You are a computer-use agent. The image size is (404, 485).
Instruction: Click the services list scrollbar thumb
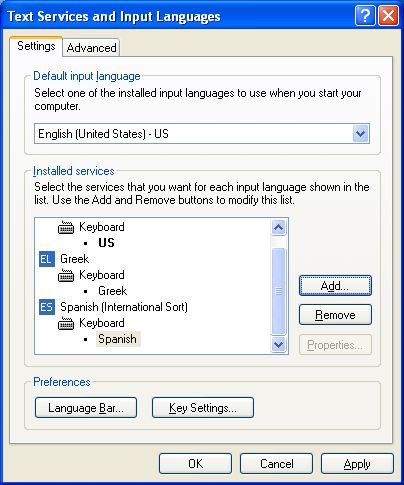point(278,291)
